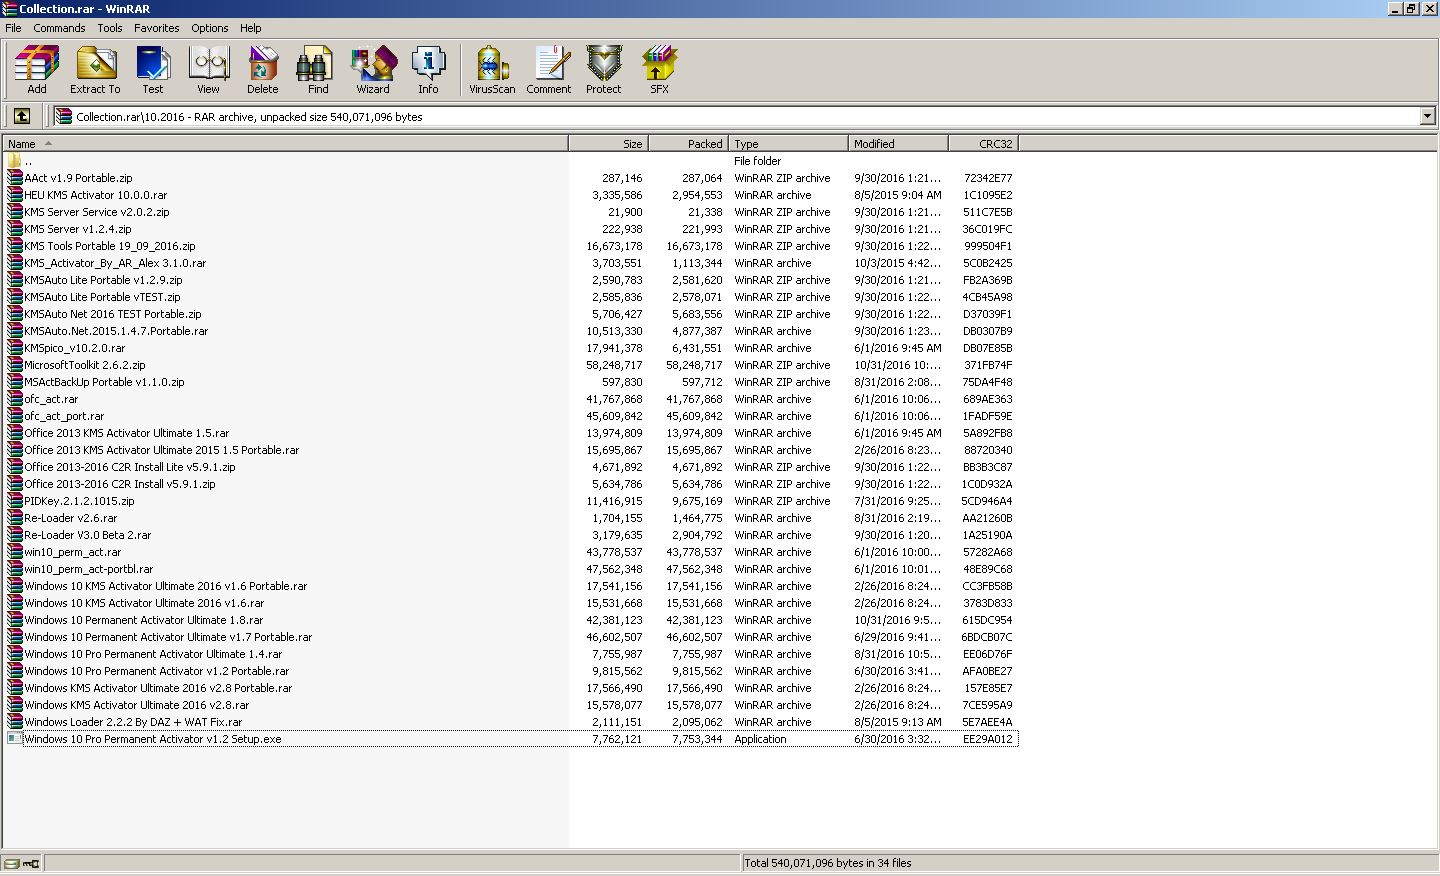Click status text 'Total 540,071,096 bytes in 34 files'
Screen dimensions: 1440x876
tap(828, 863)
